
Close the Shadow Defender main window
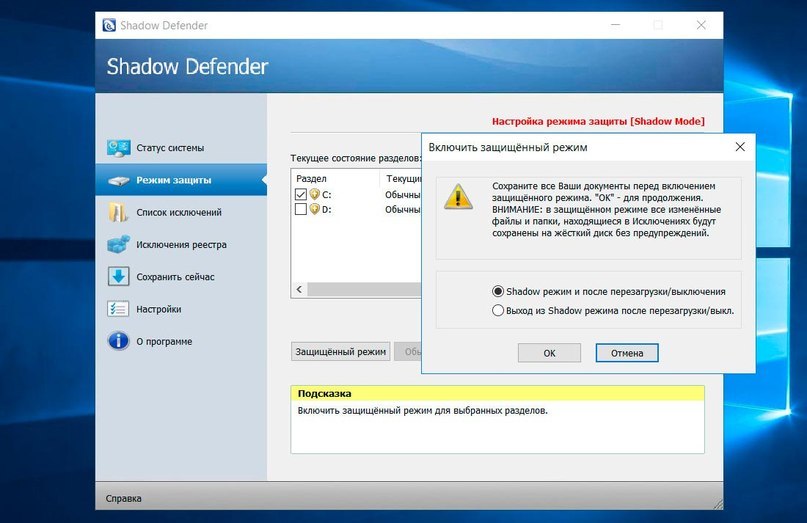point(701,25)
